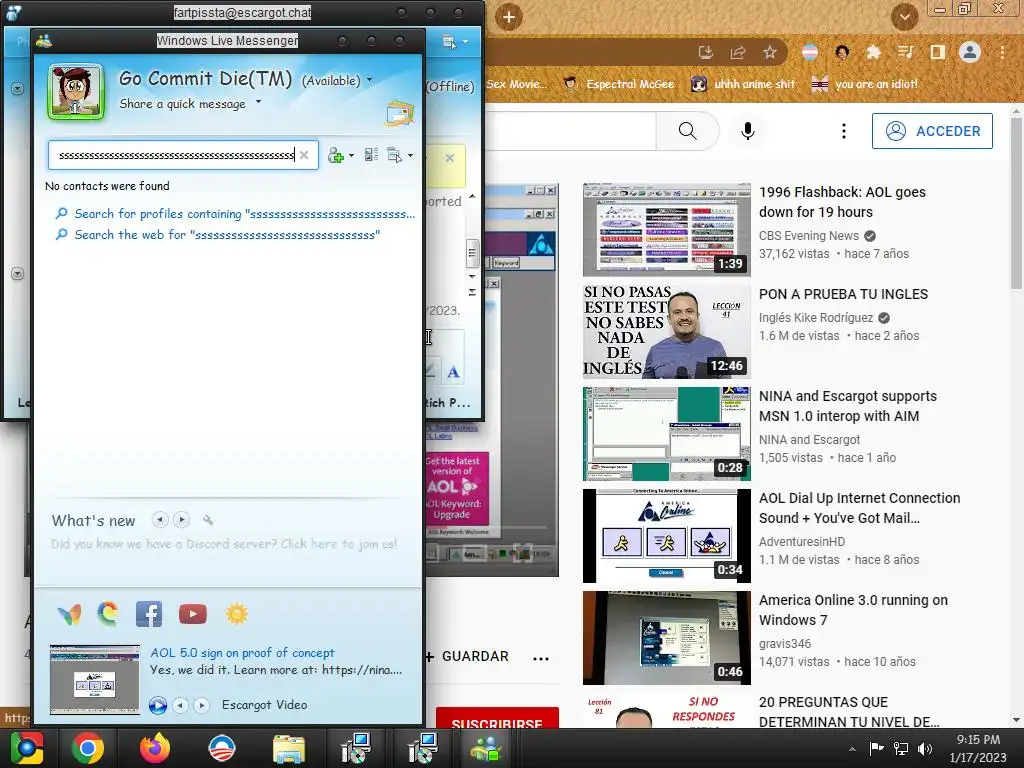Screen dimensions: 1024x768
Task: Click the YouTube voice search microphone
Action: pos(748,131)
